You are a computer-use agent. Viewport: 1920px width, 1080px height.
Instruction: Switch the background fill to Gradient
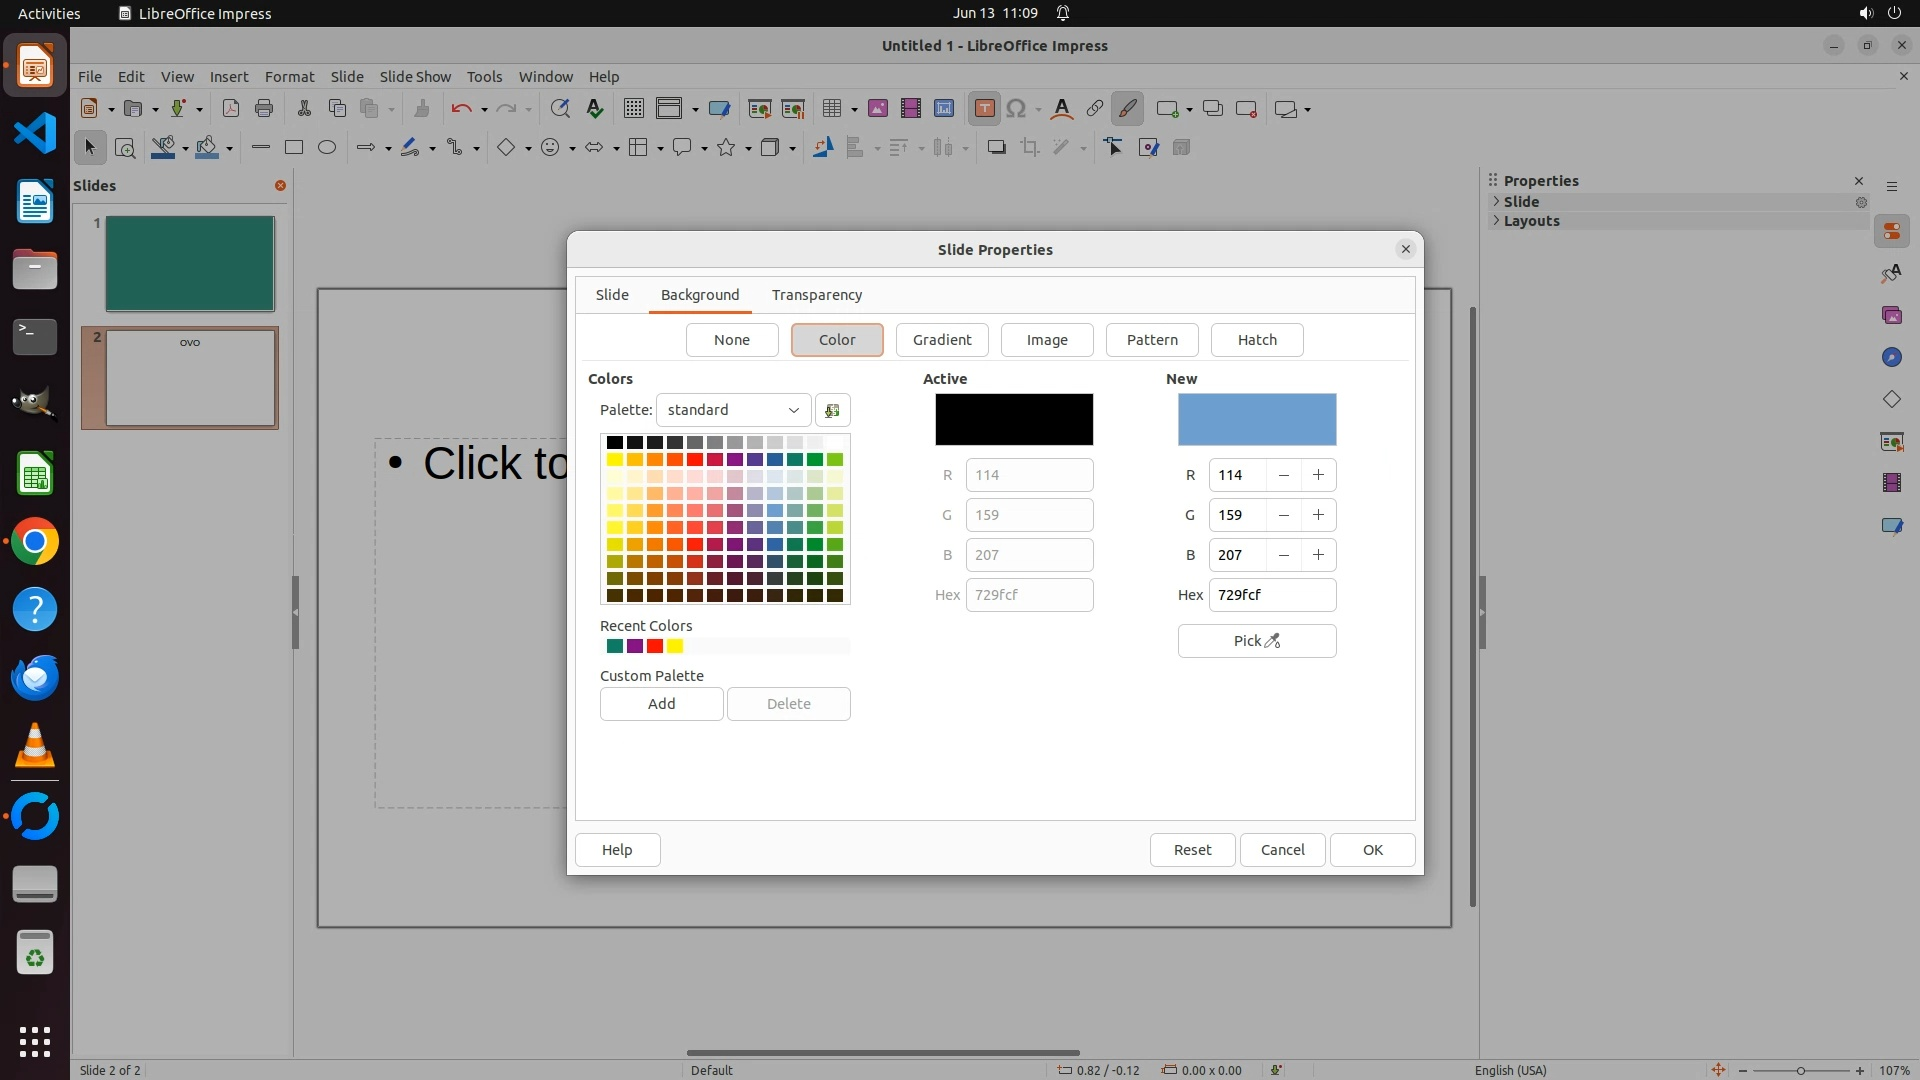(x=941, y=340)
